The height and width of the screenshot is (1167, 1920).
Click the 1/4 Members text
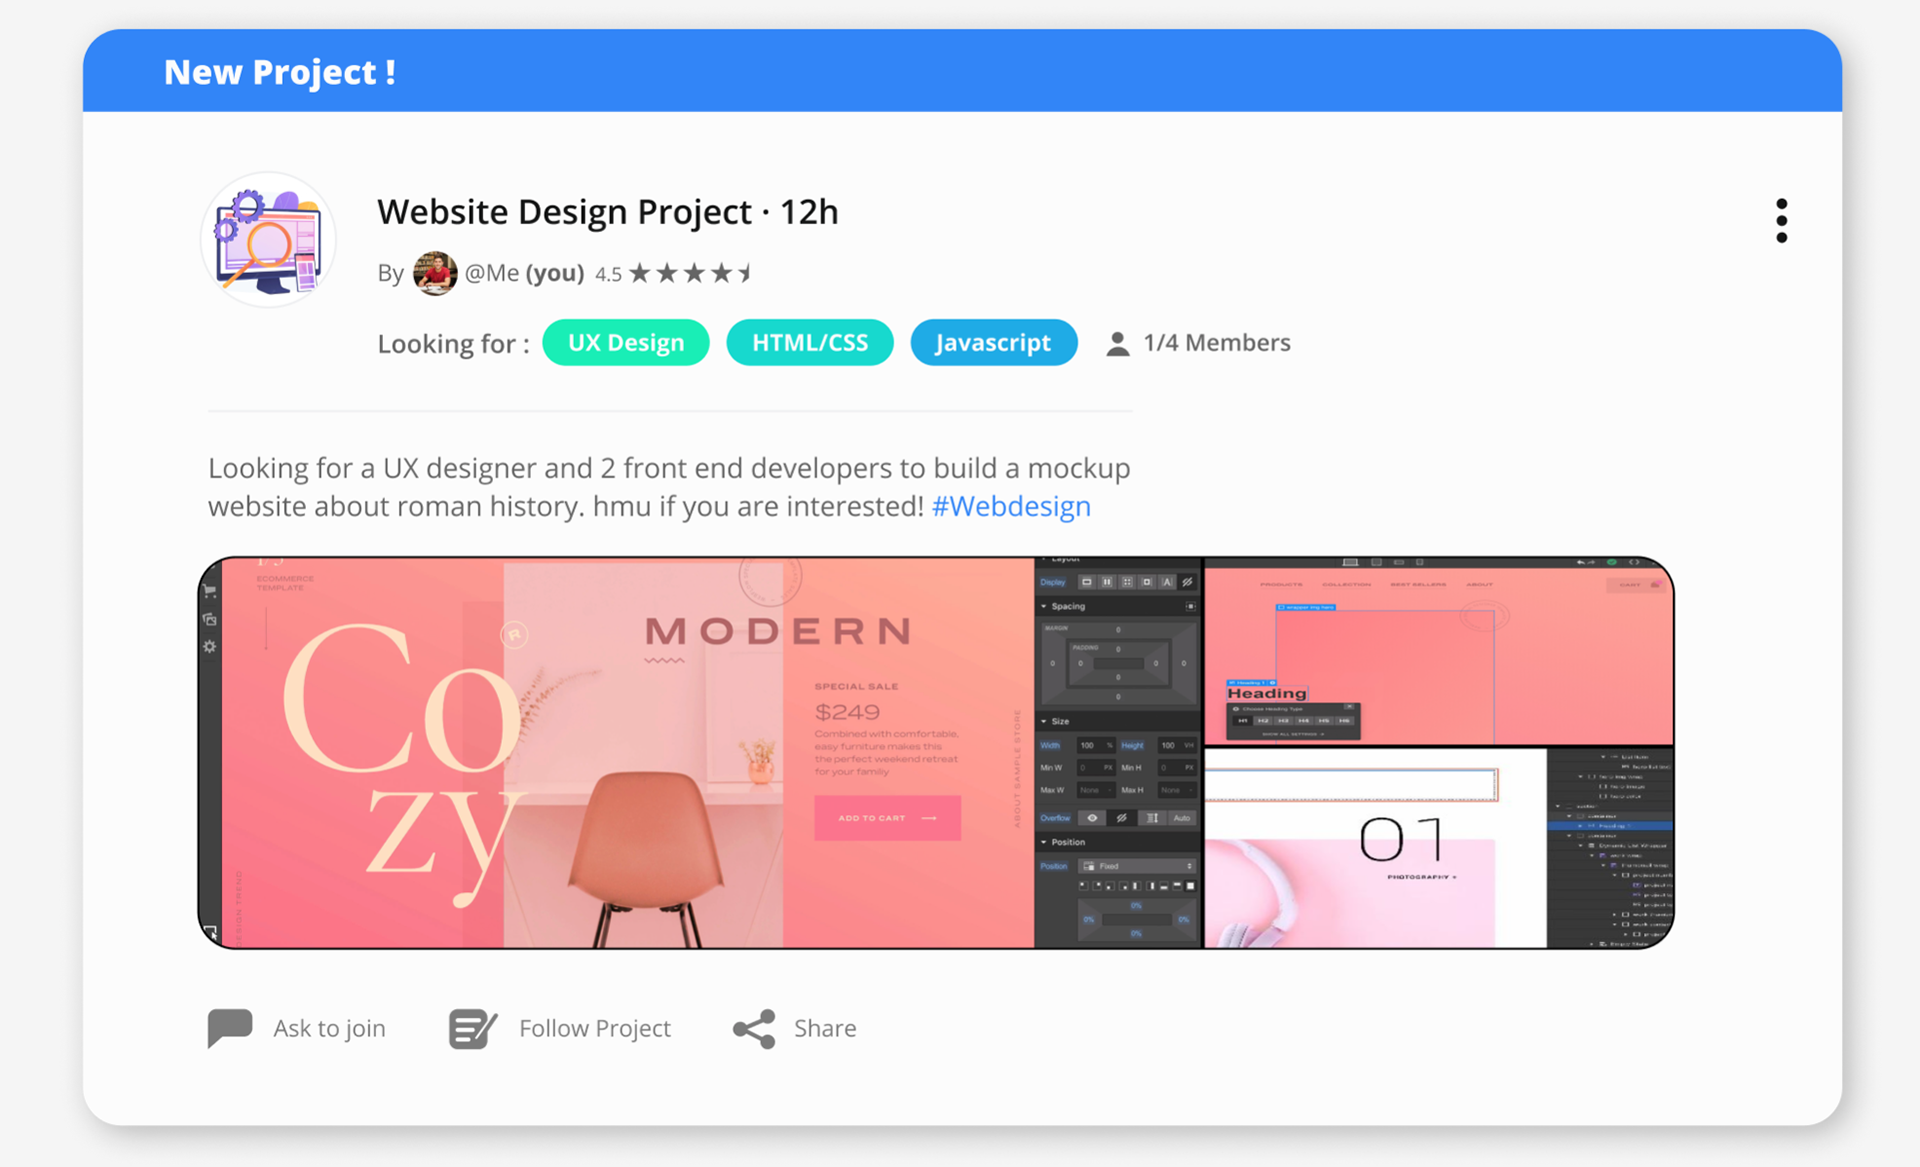click(x=1217, y=343)
